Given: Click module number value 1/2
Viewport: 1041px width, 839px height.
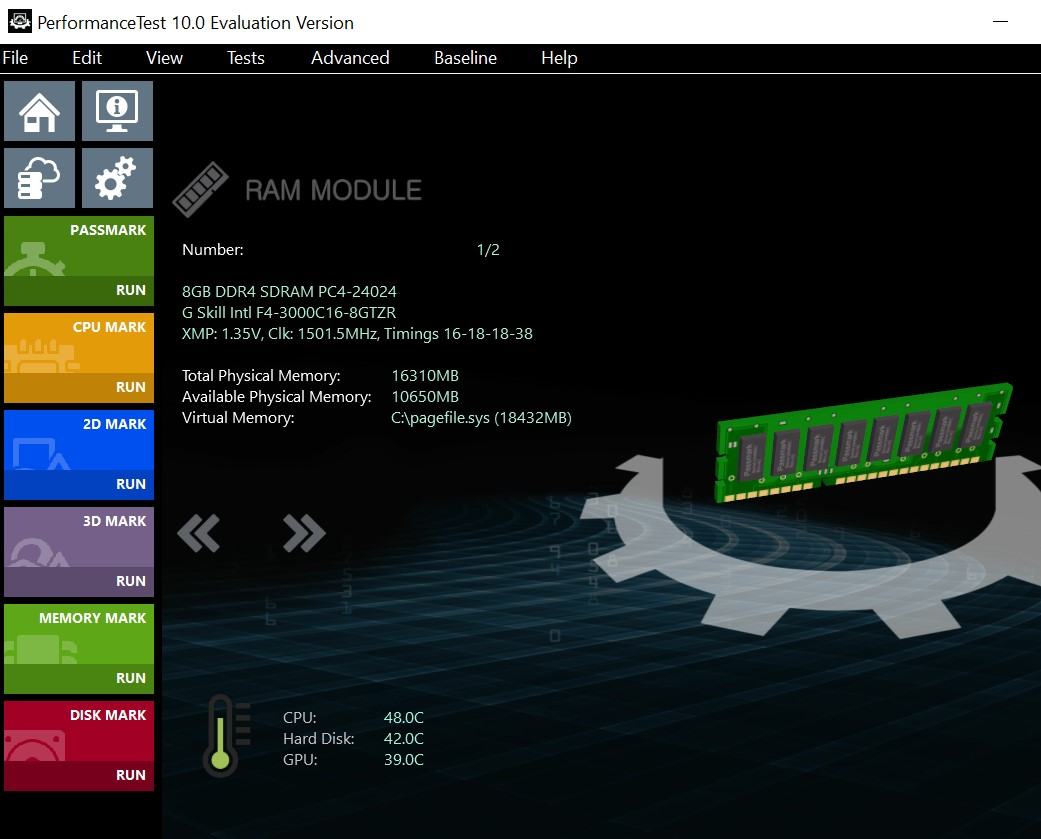Looking at the screenshot, I should [488, 250].
